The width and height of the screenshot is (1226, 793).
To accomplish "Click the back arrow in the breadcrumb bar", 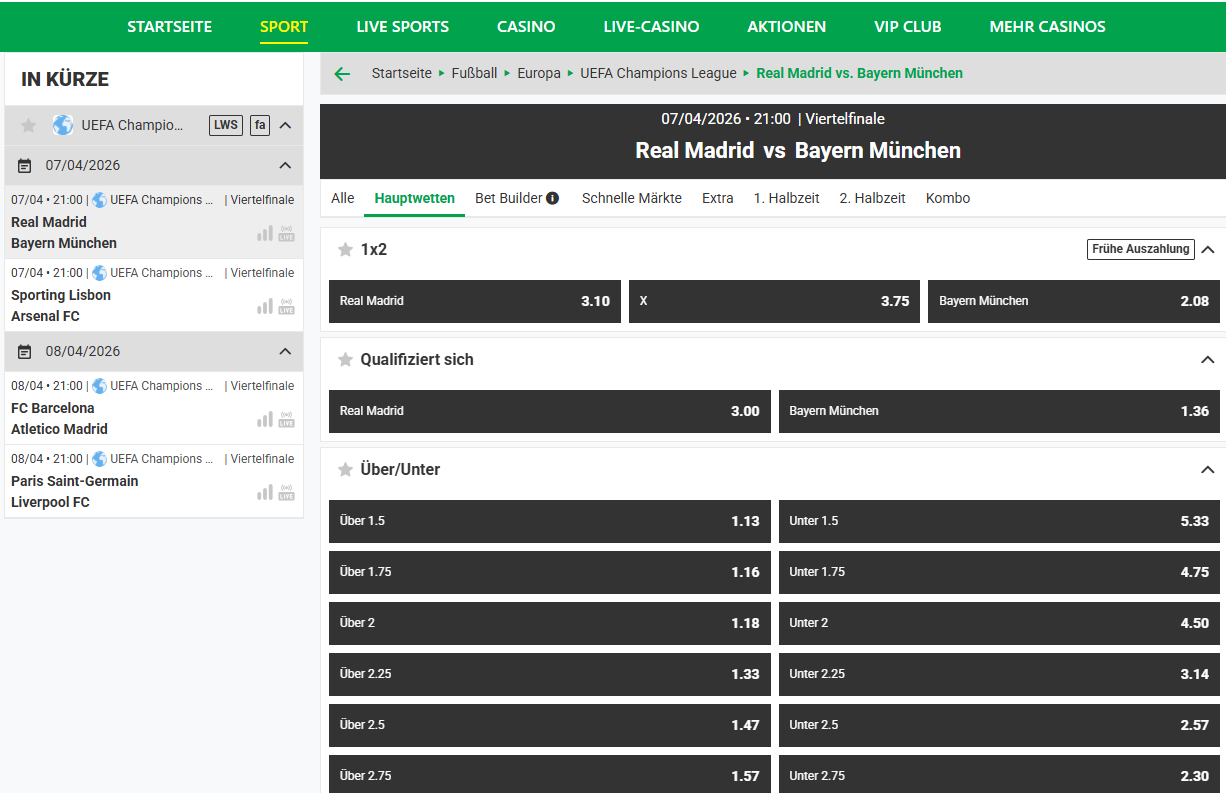I will [x=342, y=74].
